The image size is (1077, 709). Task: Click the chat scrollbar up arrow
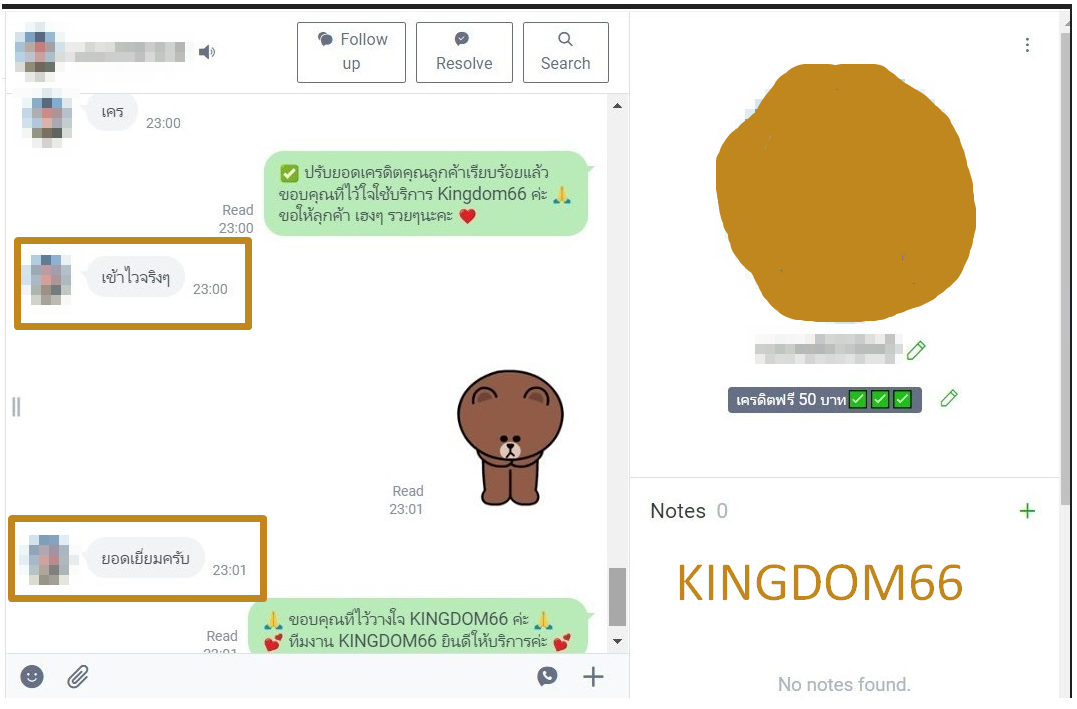pos(617,106)
